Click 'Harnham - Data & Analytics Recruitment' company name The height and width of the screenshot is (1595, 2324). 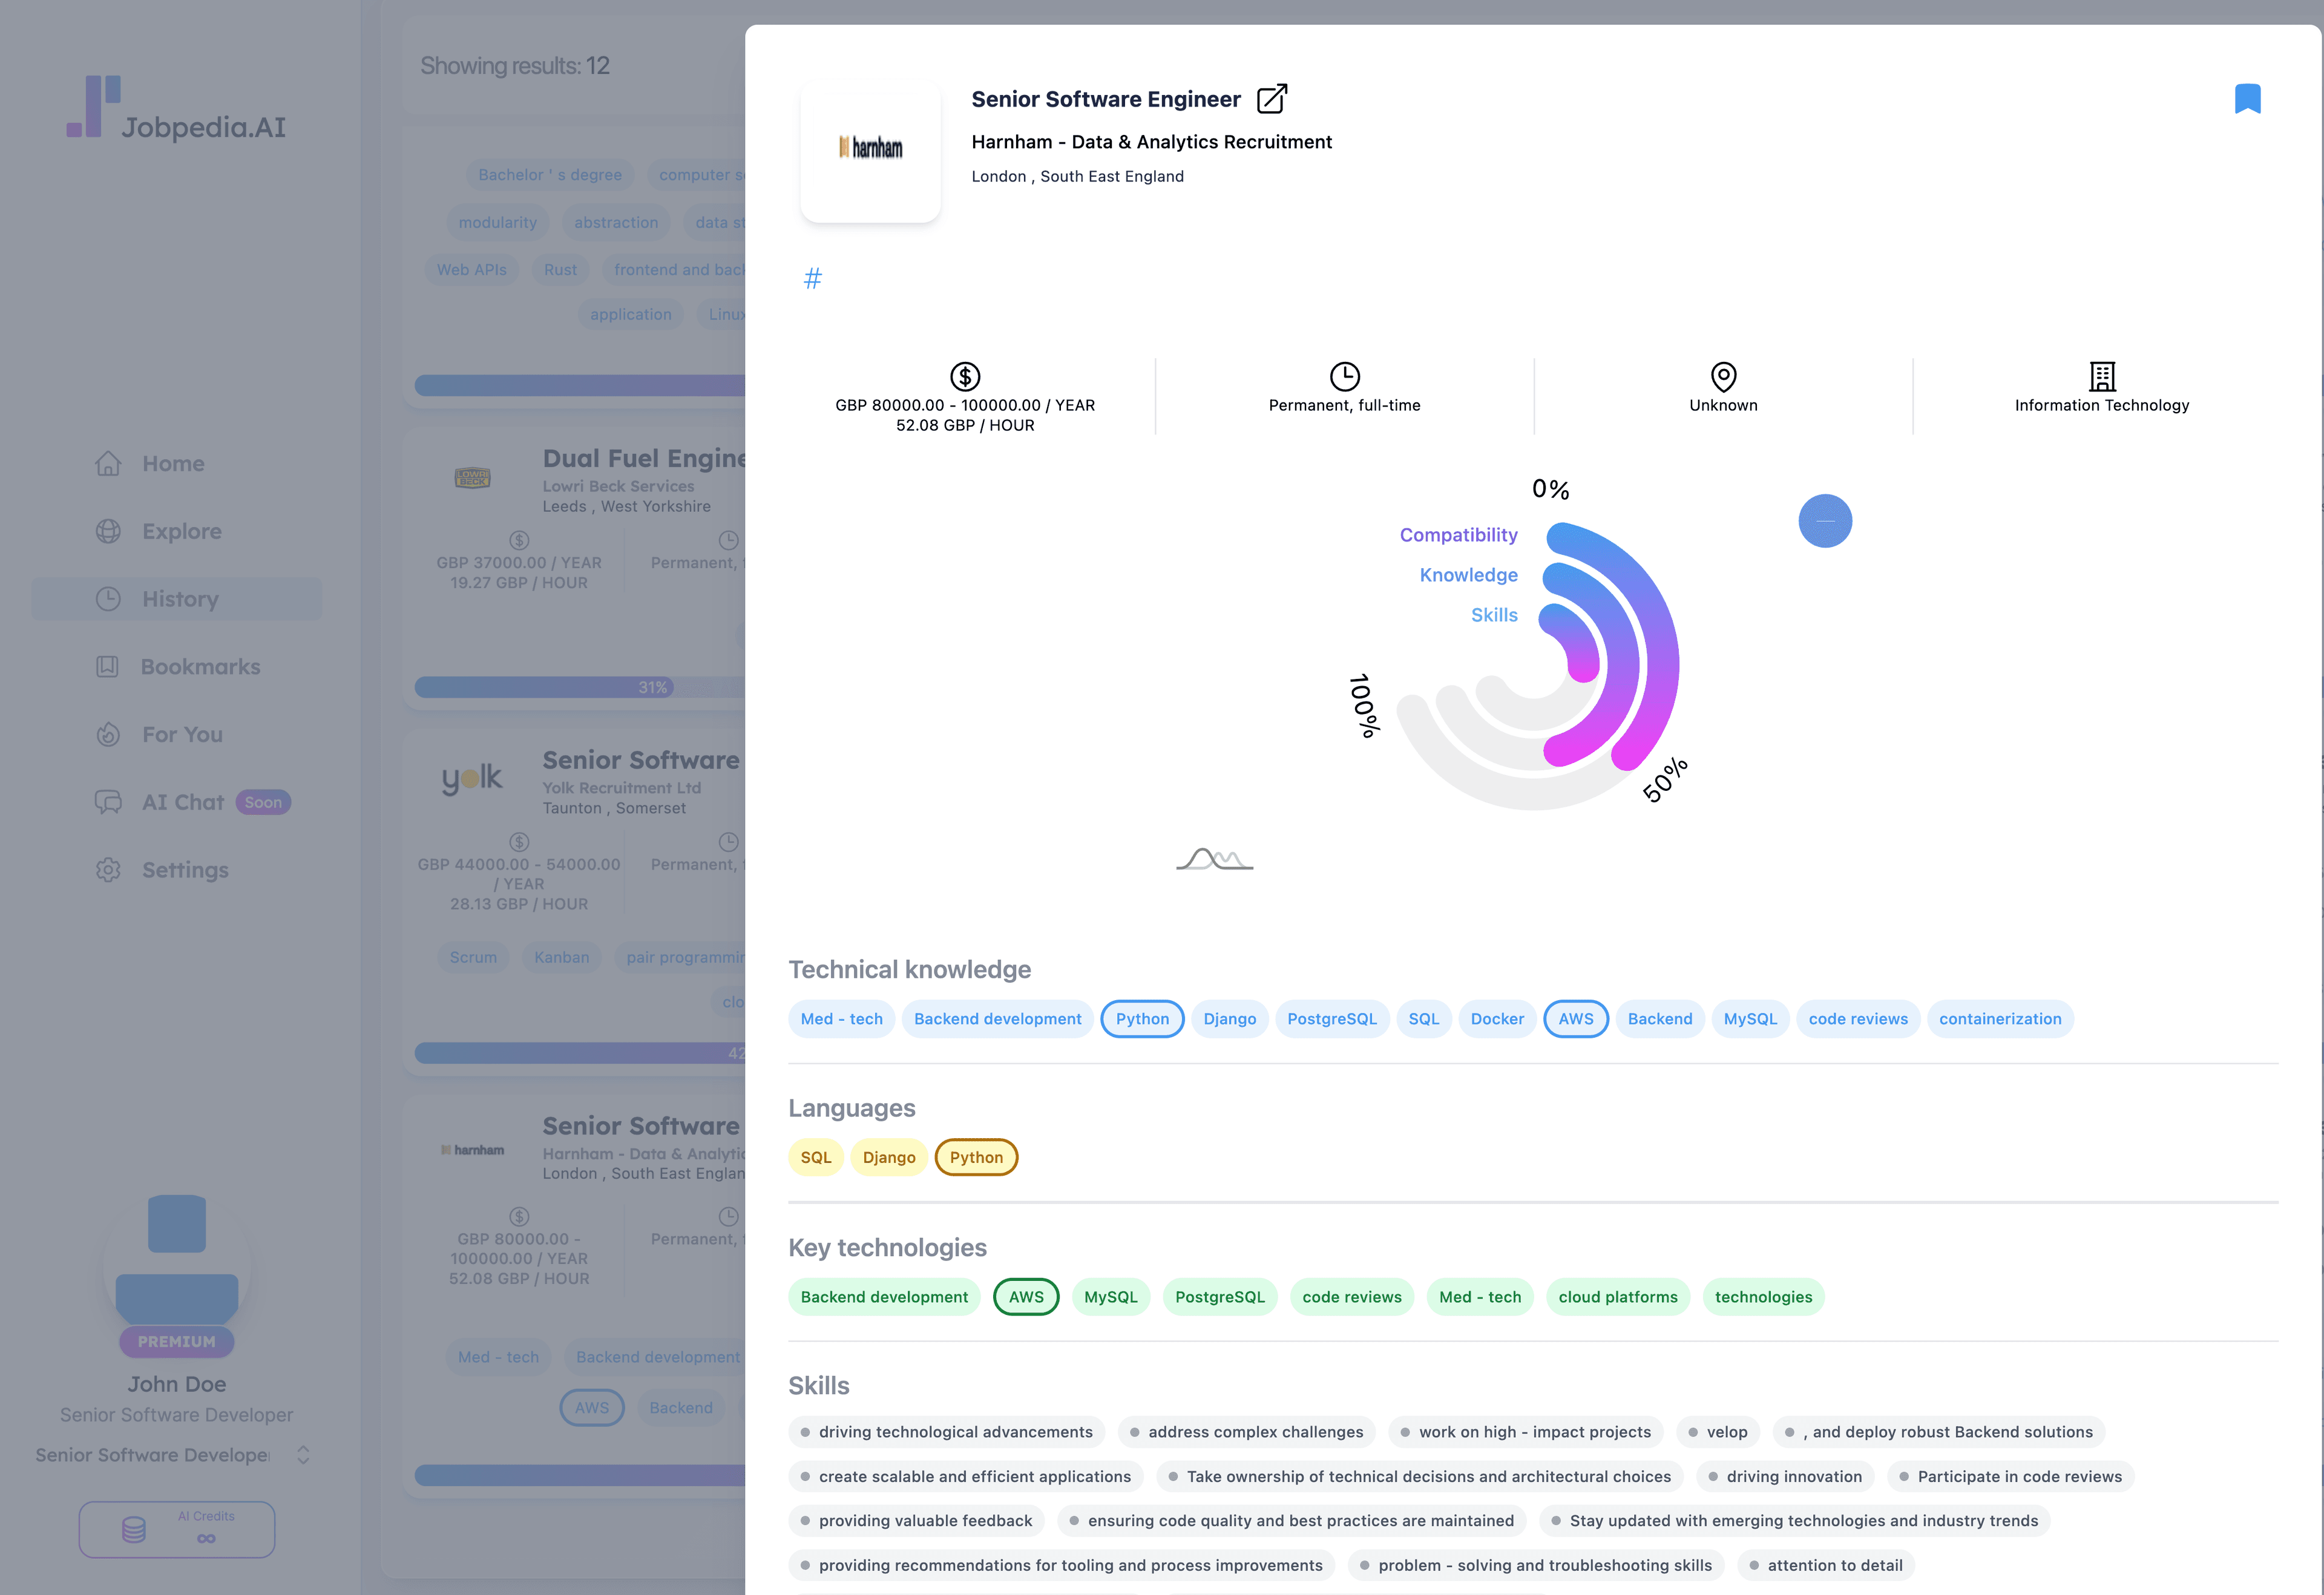(1151, 142)
